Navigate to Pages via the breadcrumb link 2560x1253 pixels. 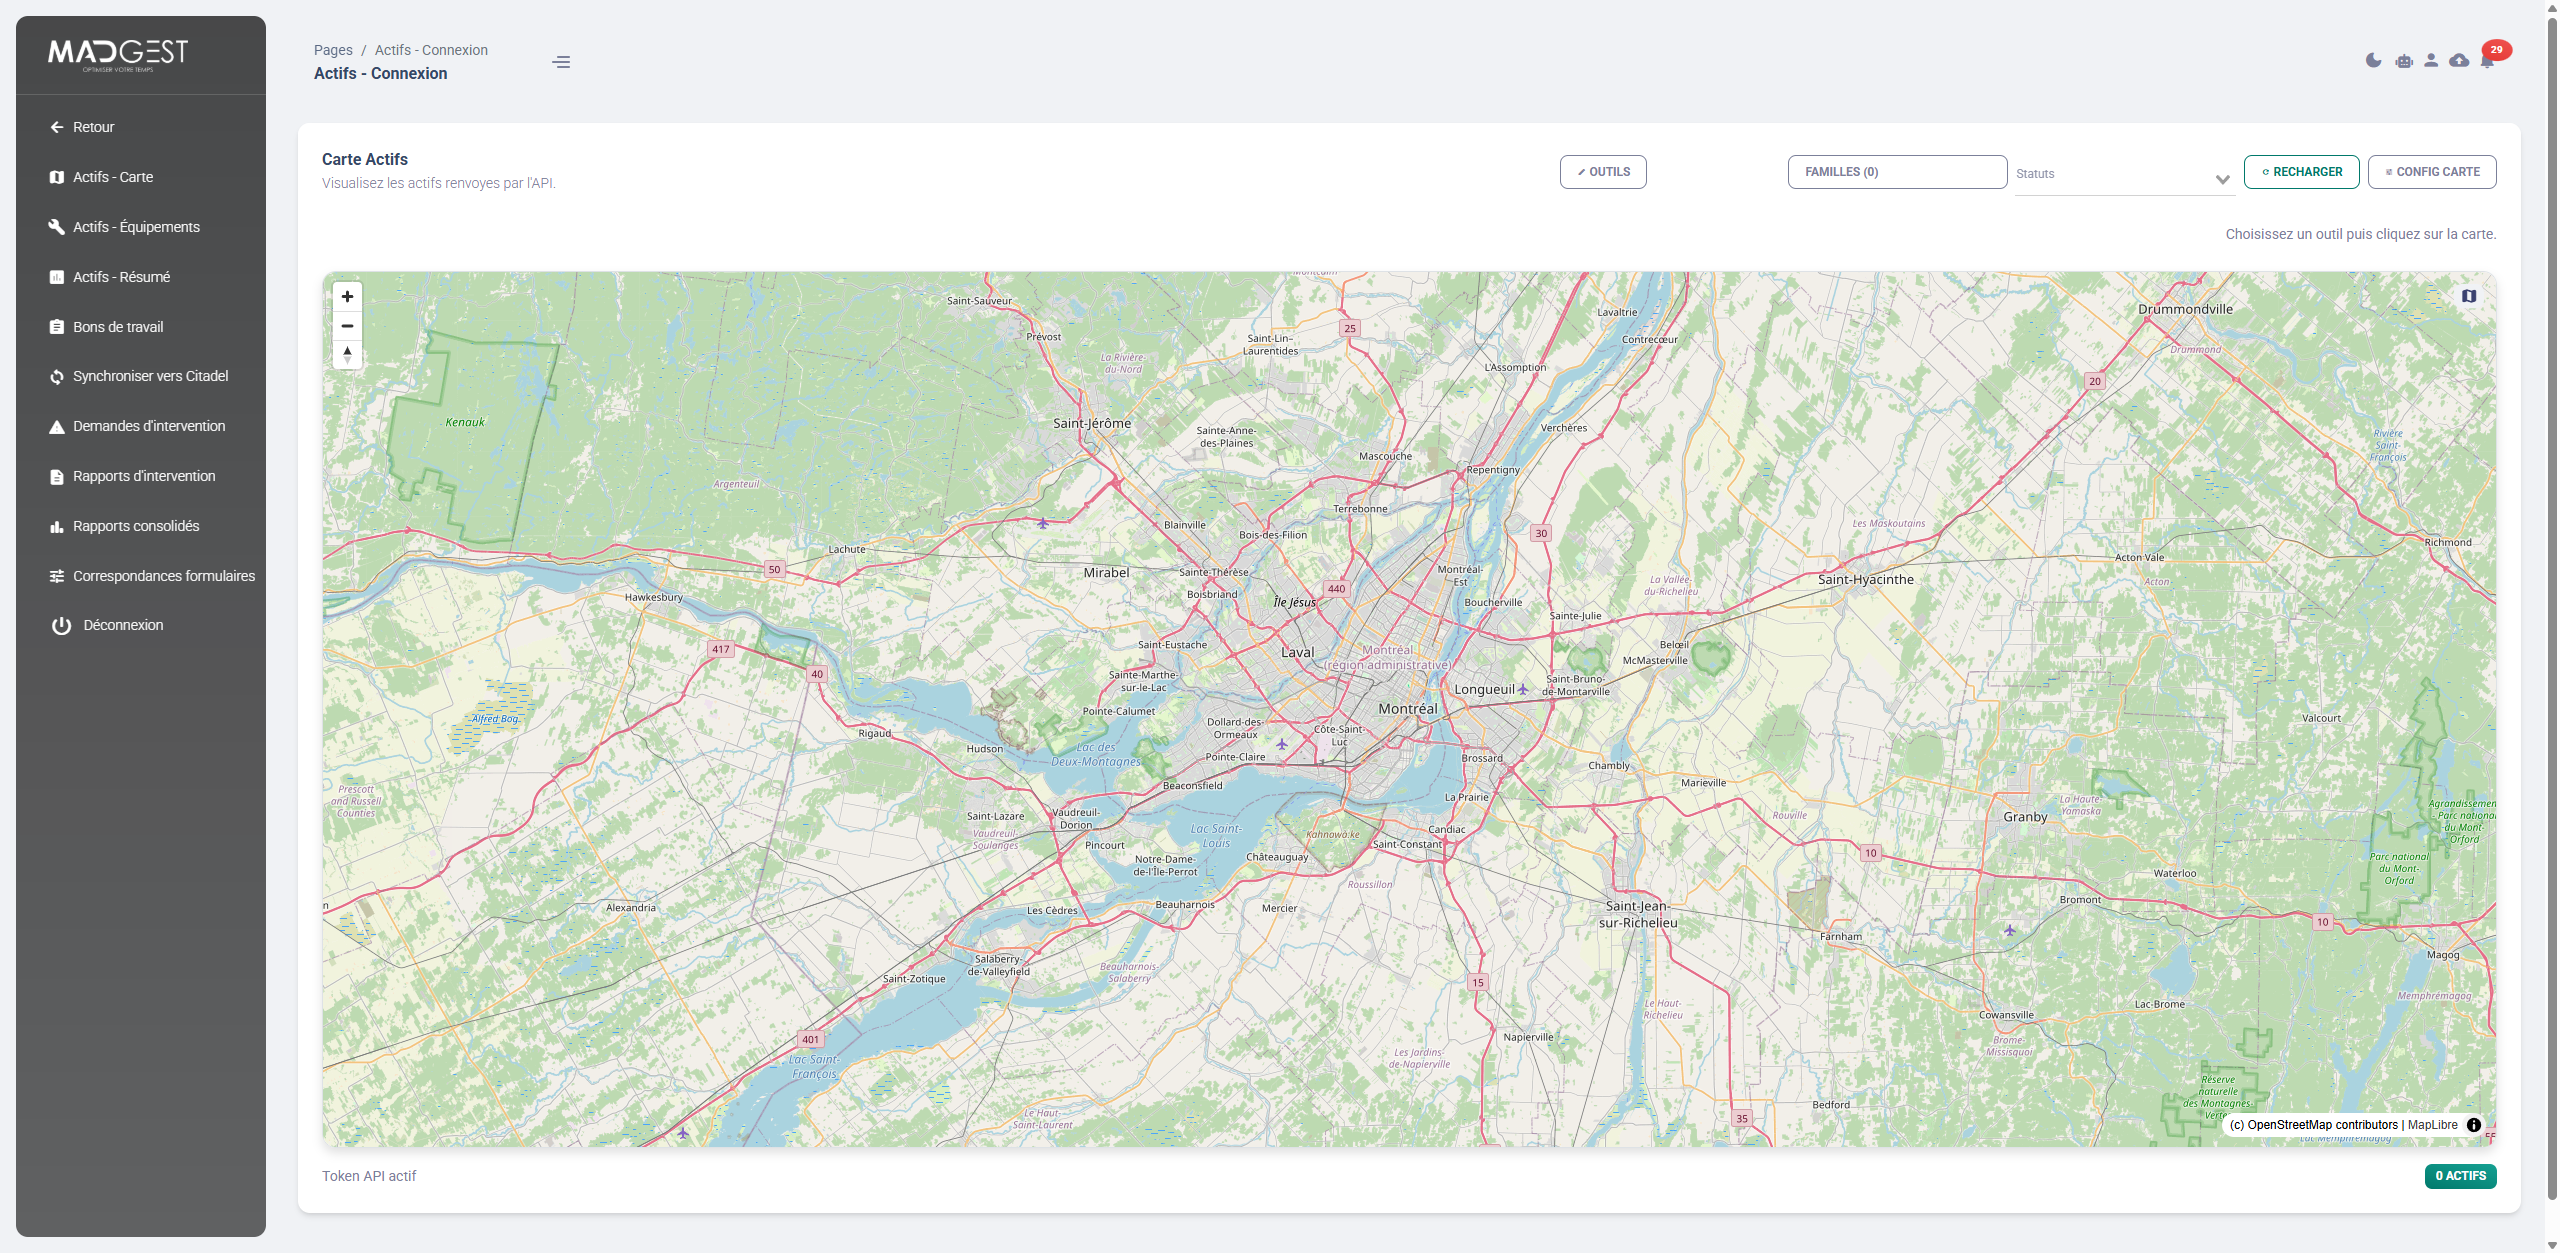pos(332,49)
